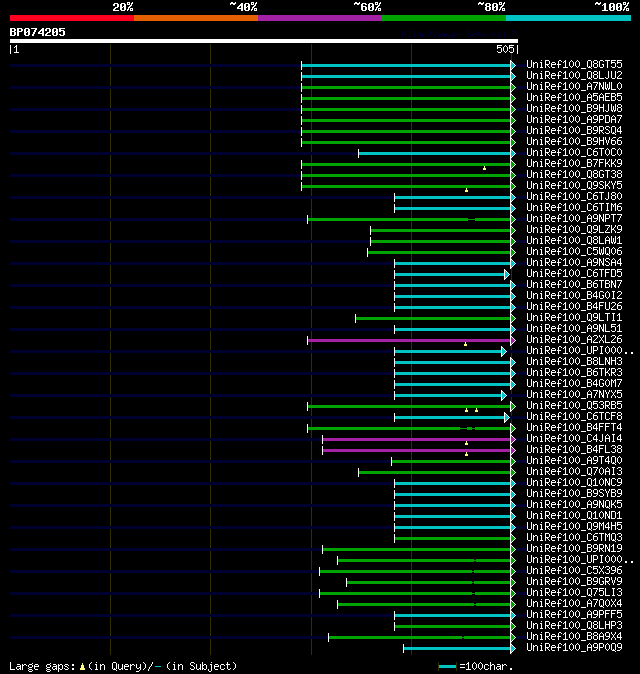Open hit UniRef100_A9T4Q0

(574, 461)
